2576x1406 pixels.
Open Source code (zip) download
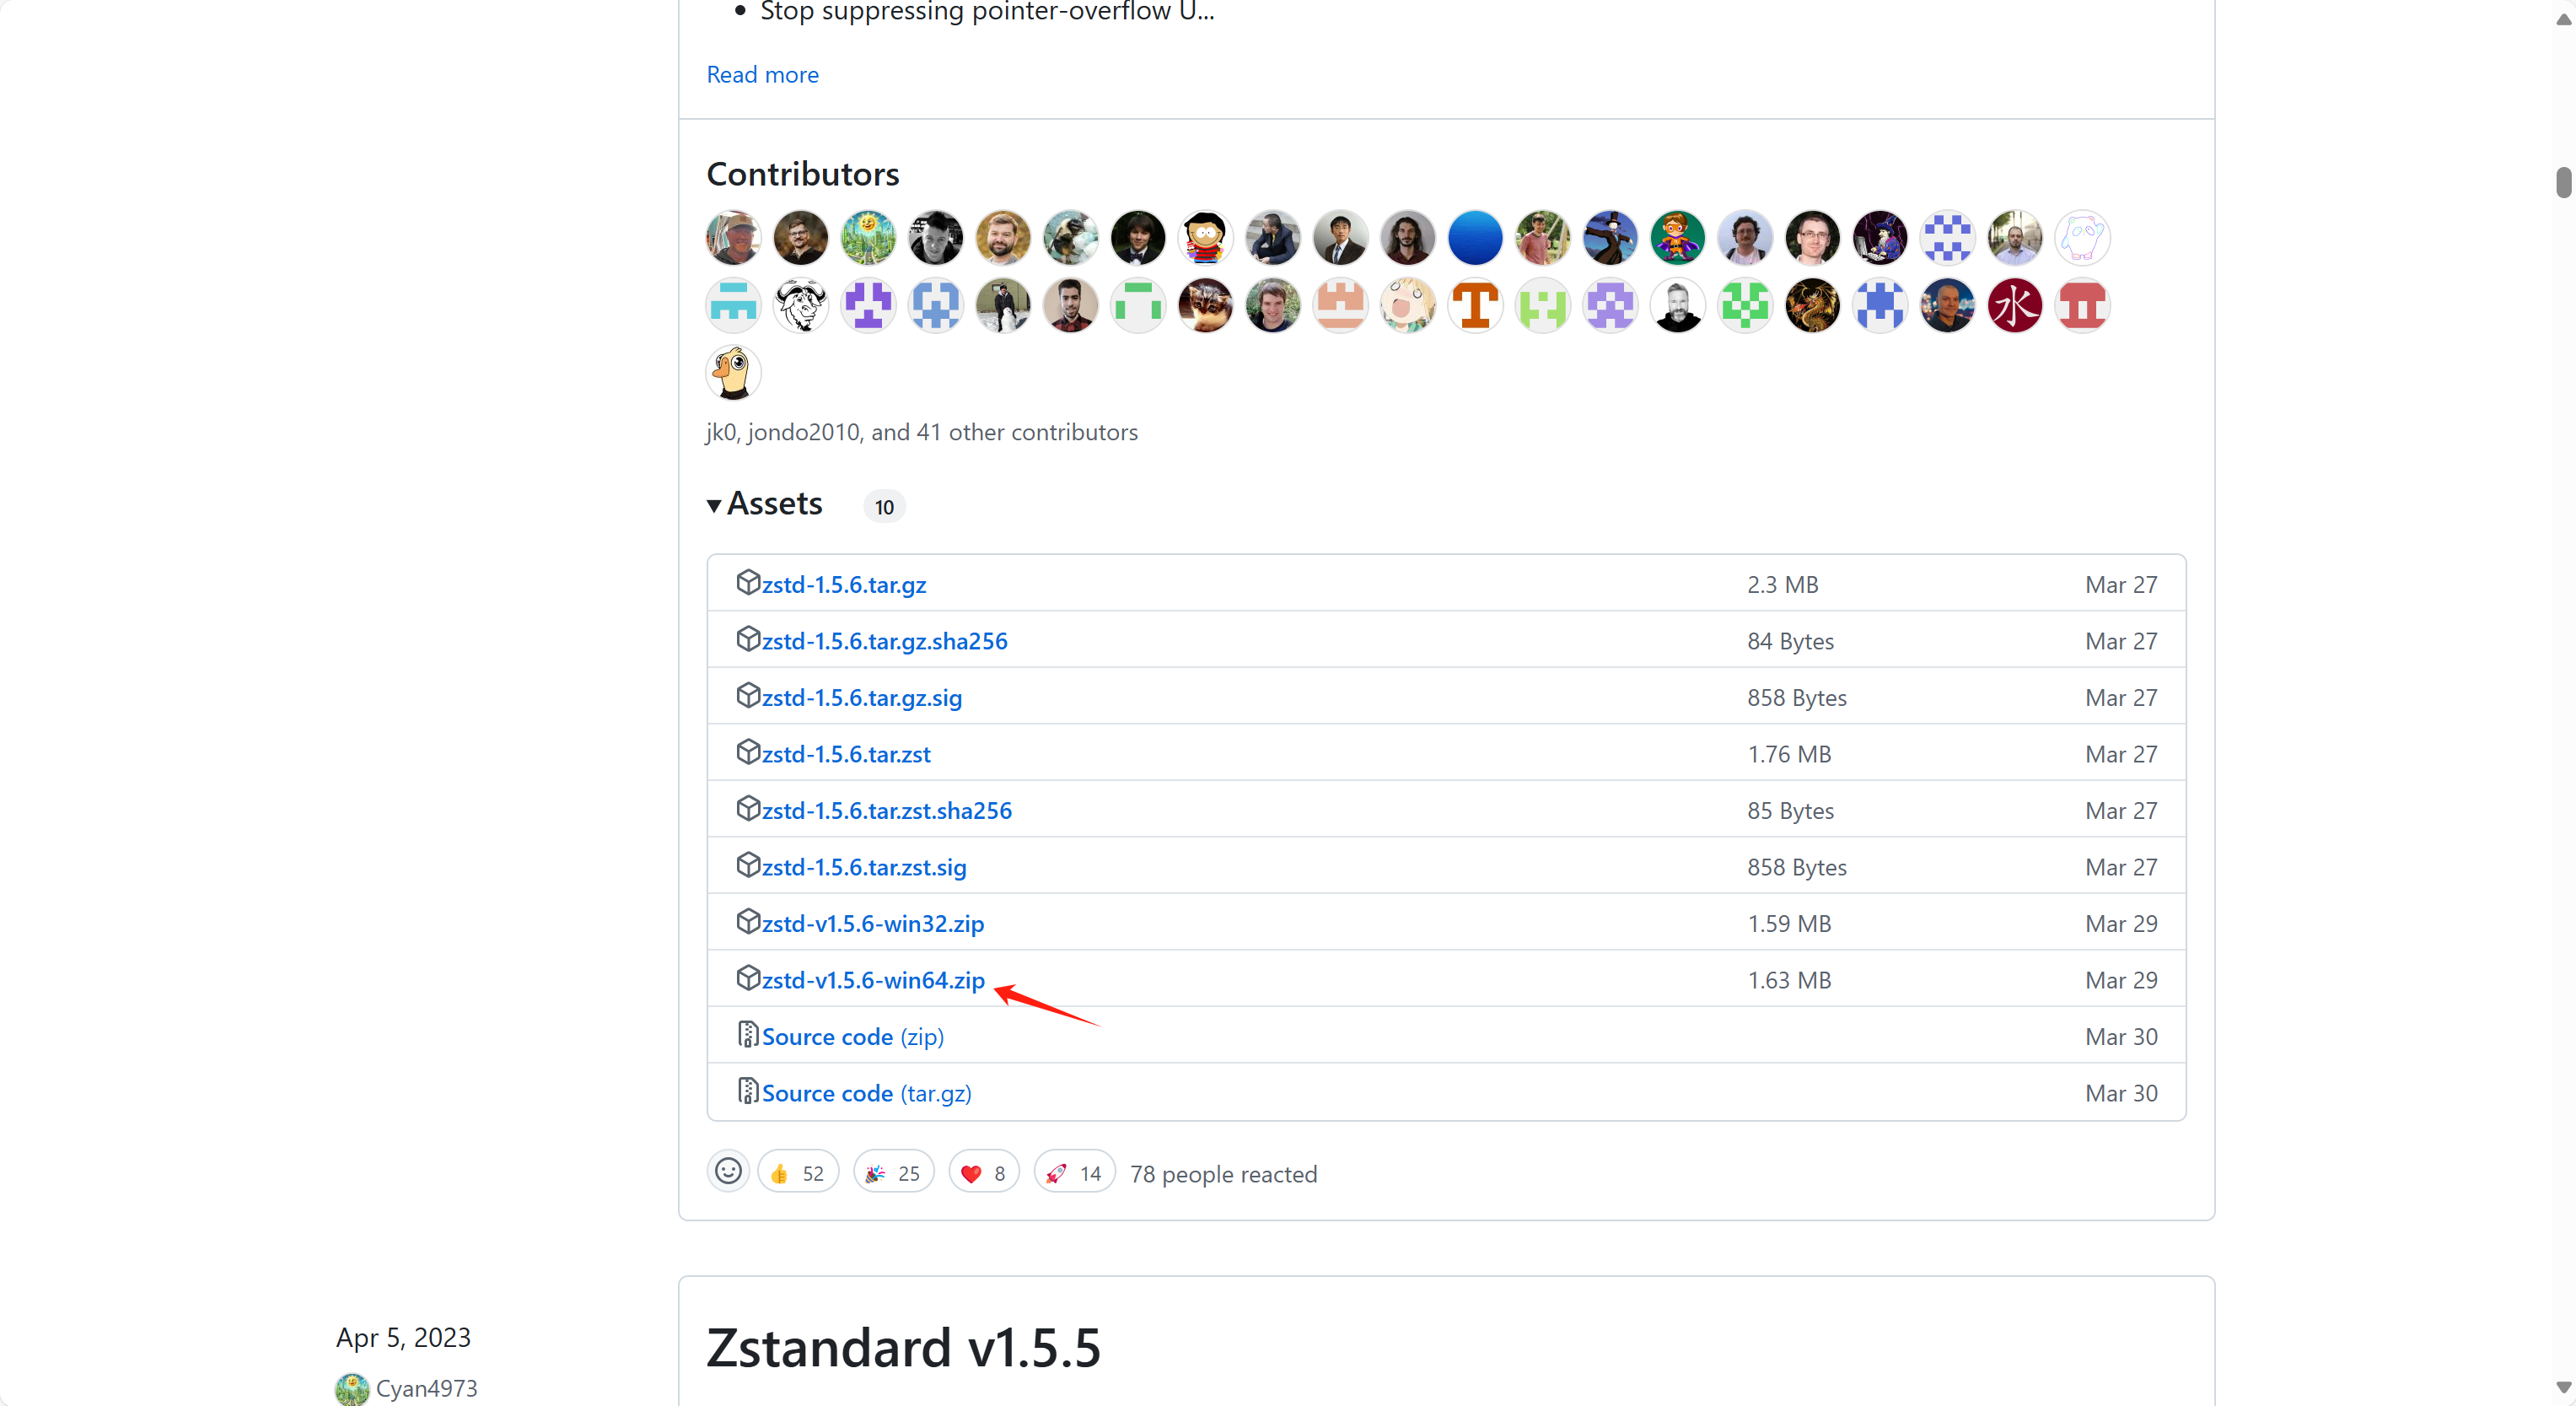853,1036
